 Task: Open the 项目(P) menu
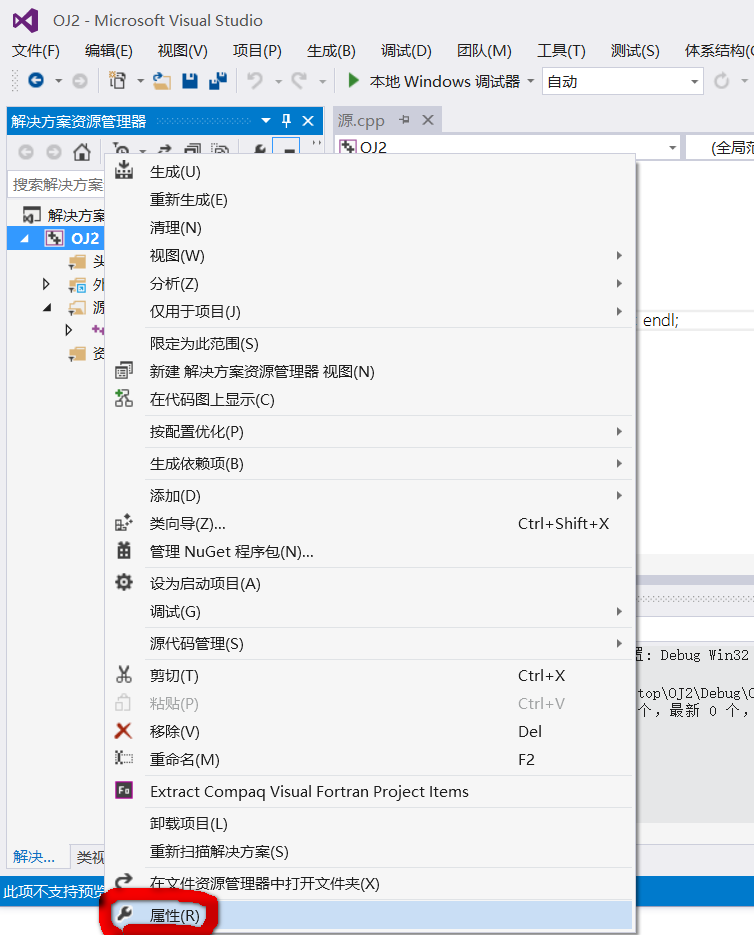[x=257, y=51]
